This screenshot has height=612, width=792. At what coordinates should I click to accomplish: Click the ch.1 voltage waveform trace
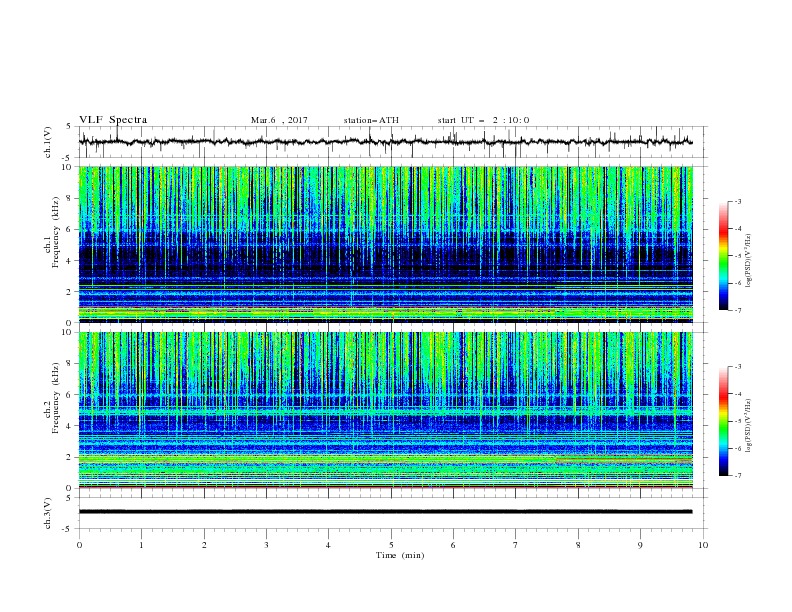coord(386,142)
